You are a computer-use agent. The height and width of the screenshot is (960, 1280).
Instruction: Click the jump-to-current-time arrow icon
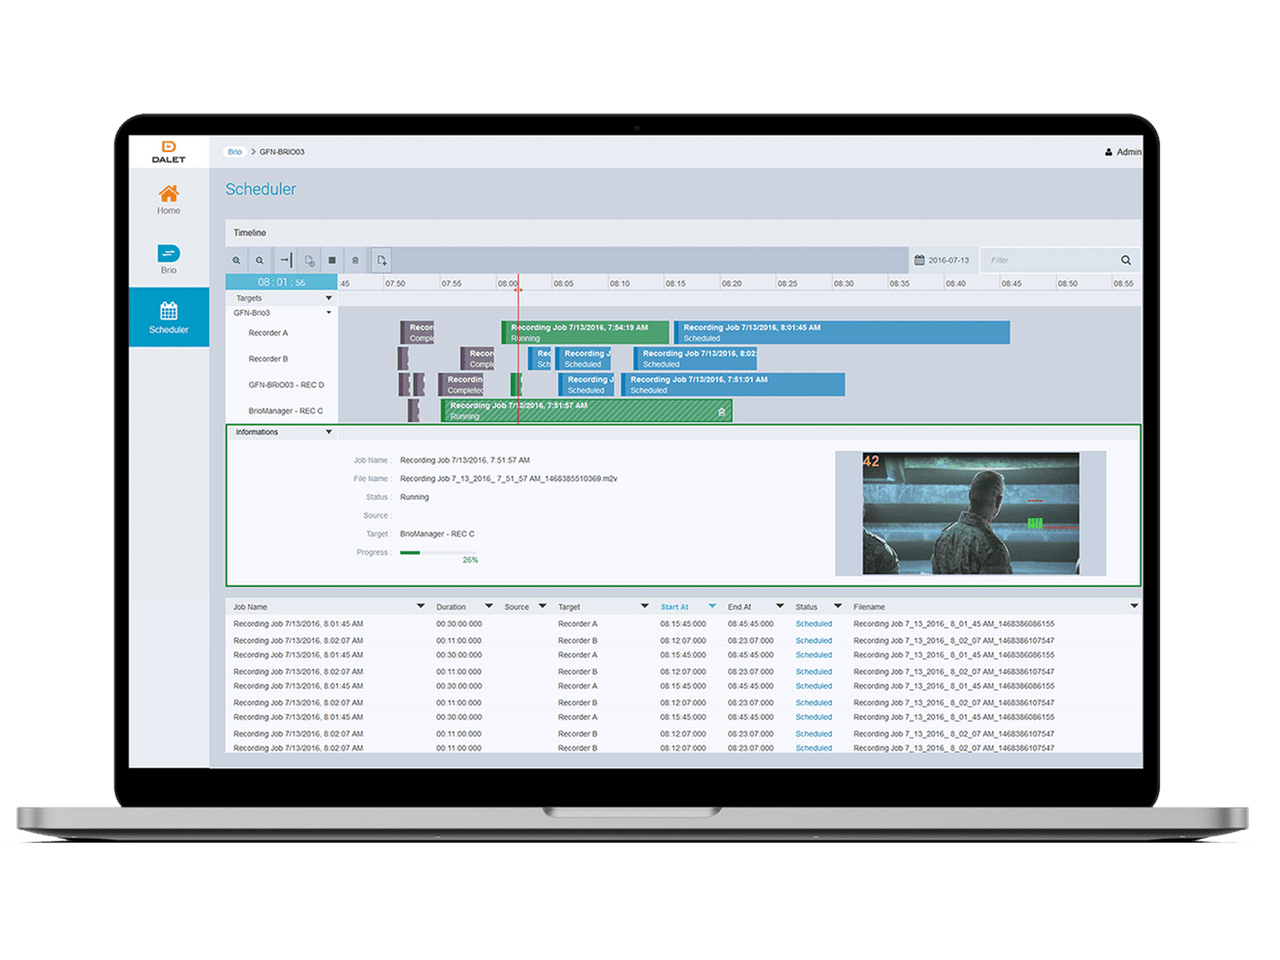(x=285, y=260)
